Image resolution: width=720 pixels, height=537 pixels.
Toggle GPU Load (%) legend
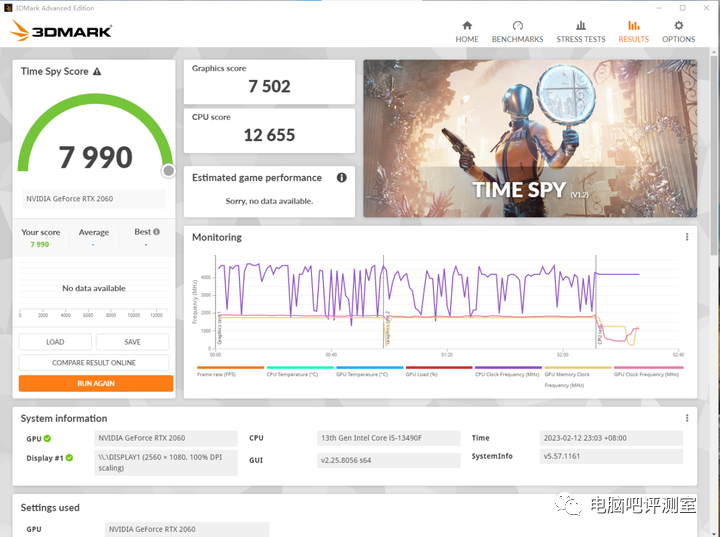pyautogui.click(x=439, y=371)
